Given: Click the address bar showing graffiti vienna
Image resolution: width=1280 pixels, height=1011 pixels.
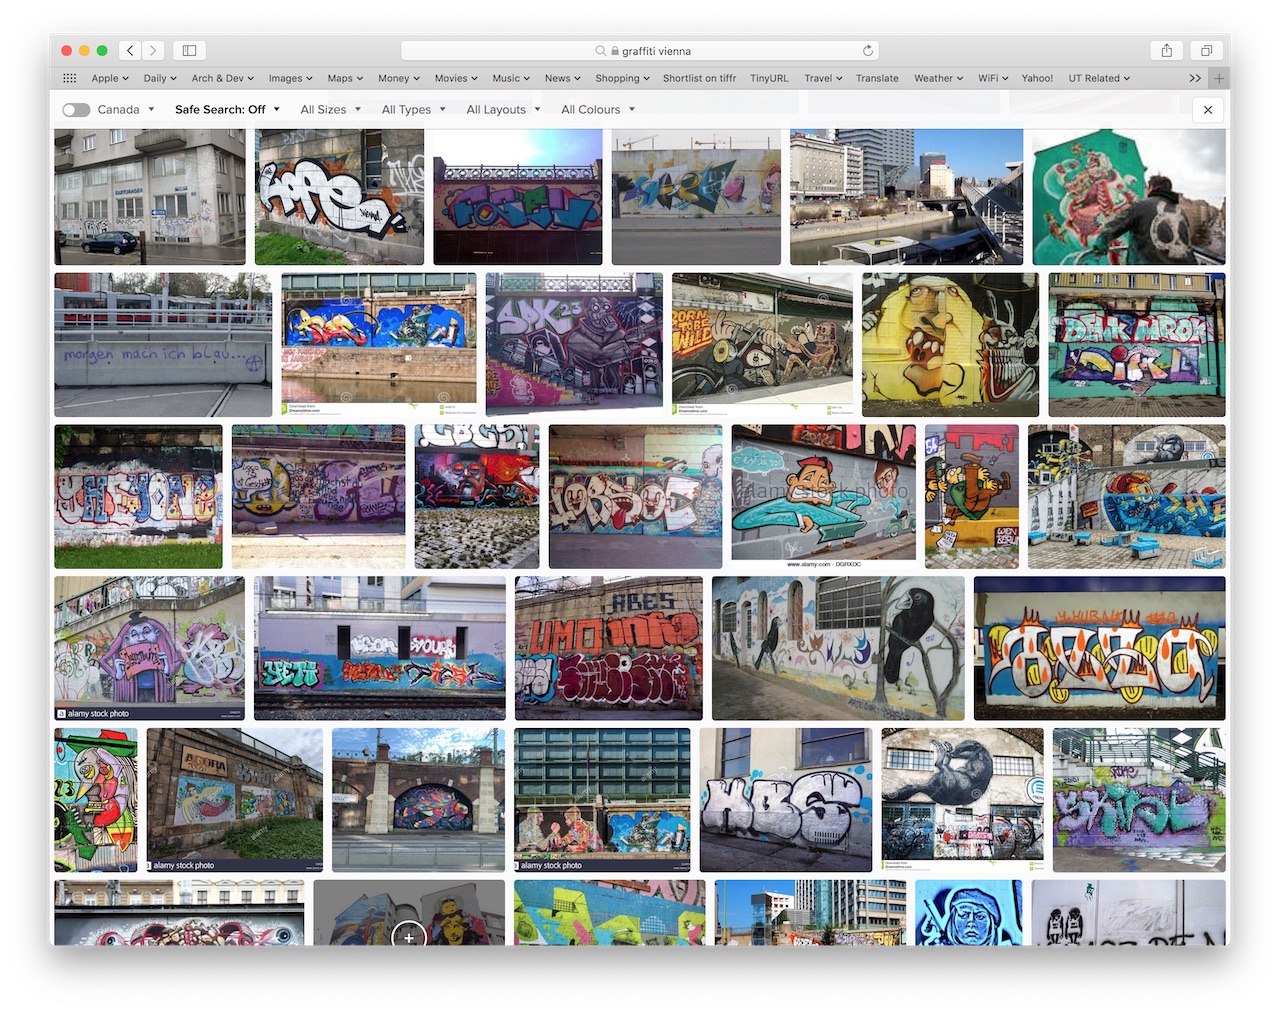Looking at the screenshot, I should pyautogui.click(x=640, y=50).
